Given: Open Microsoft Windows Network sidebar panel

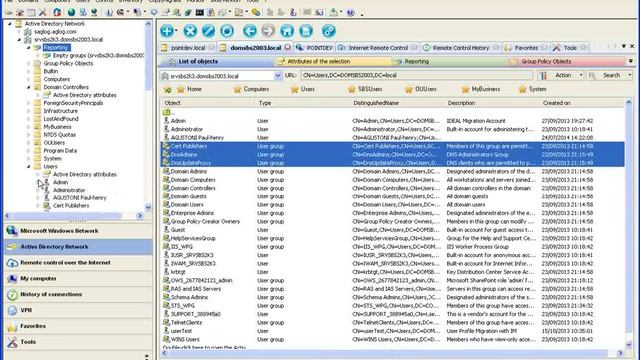Looking at the screenshot, I should 78,231.
